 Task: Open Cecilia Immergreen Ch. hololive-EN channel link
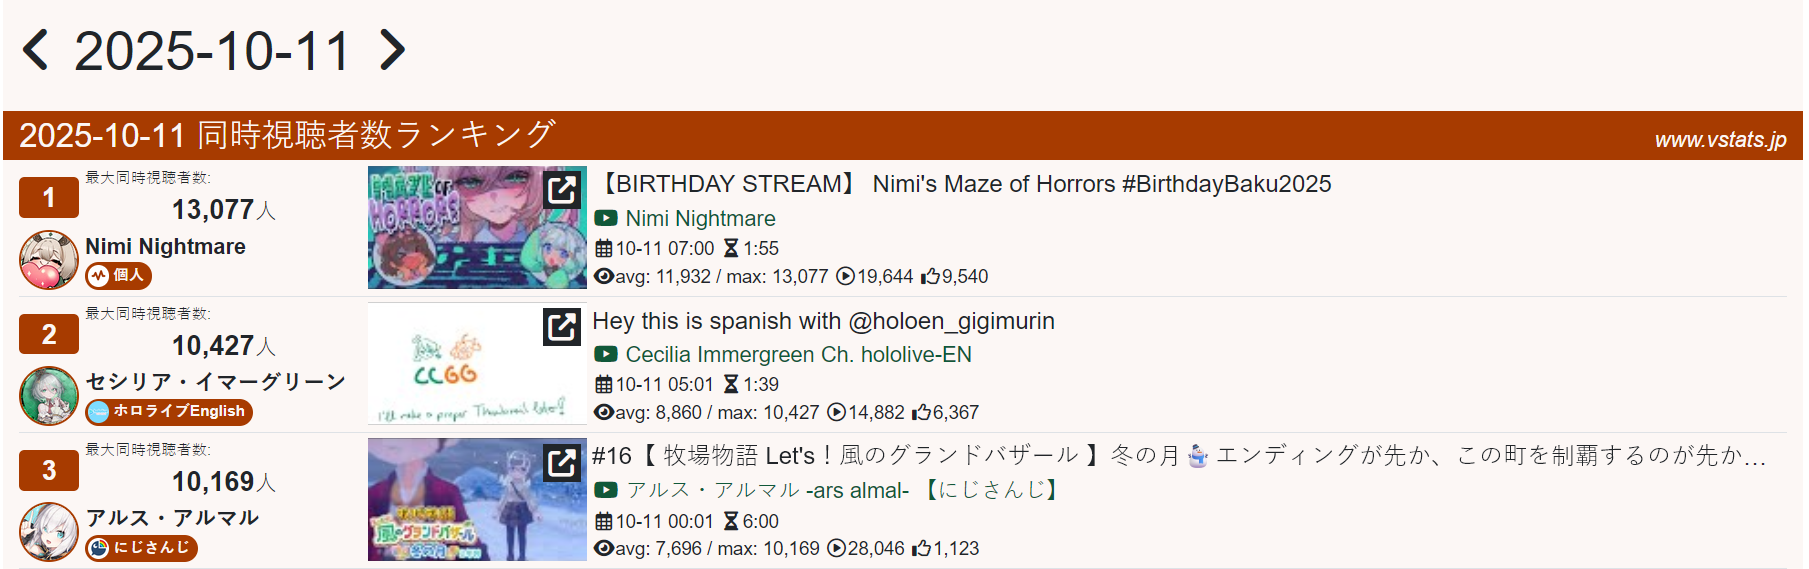[x=798, y=354]
